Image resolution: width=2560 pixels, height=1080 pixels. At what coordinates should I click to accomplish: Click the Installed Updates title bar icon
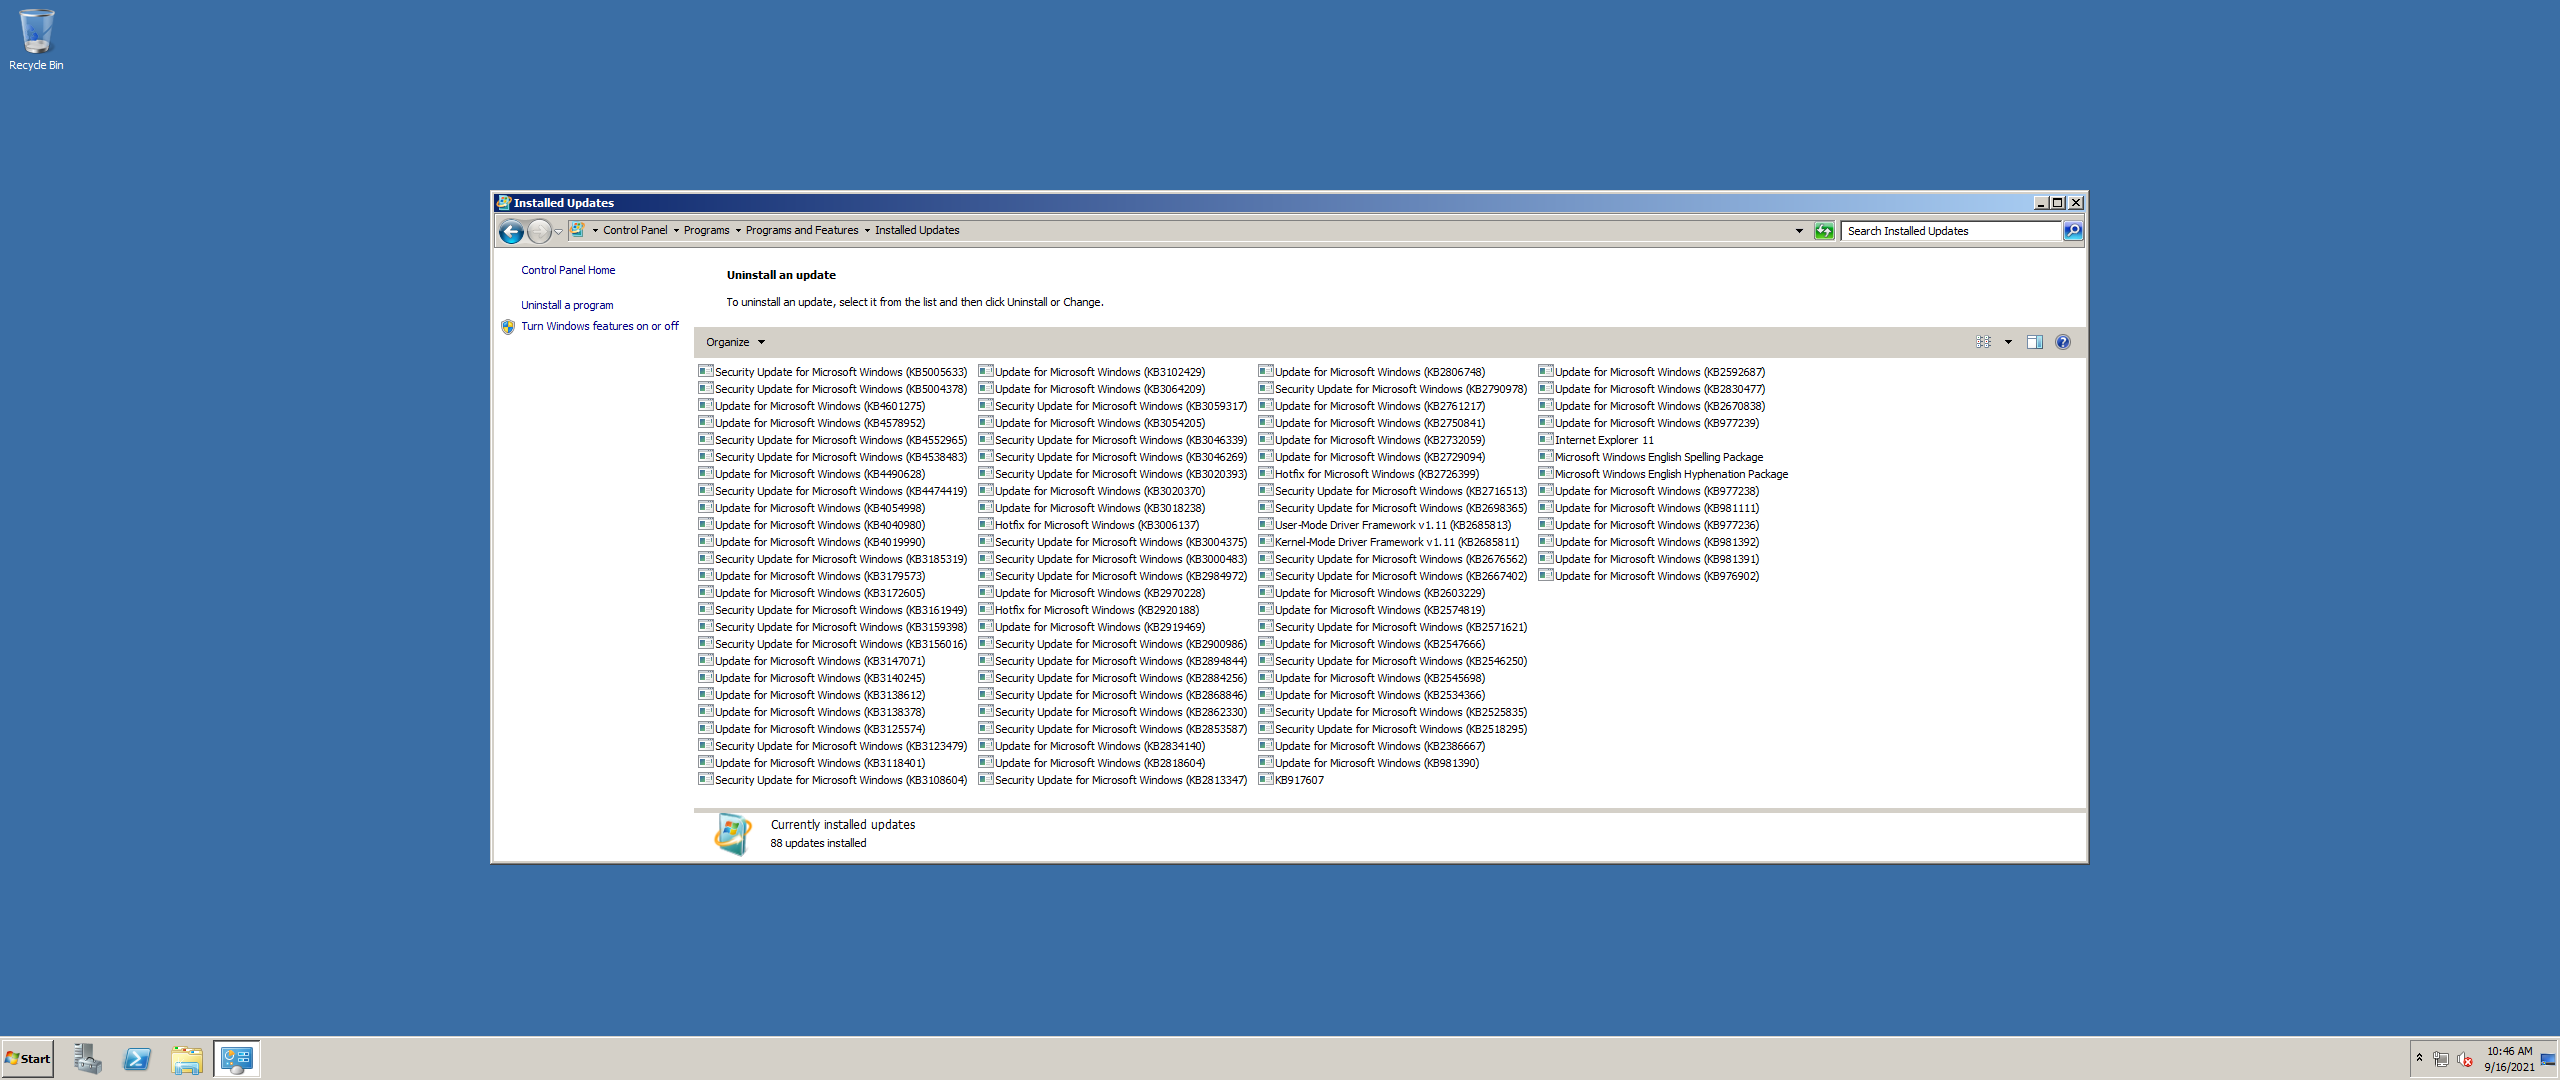click(x=504, y=202)
